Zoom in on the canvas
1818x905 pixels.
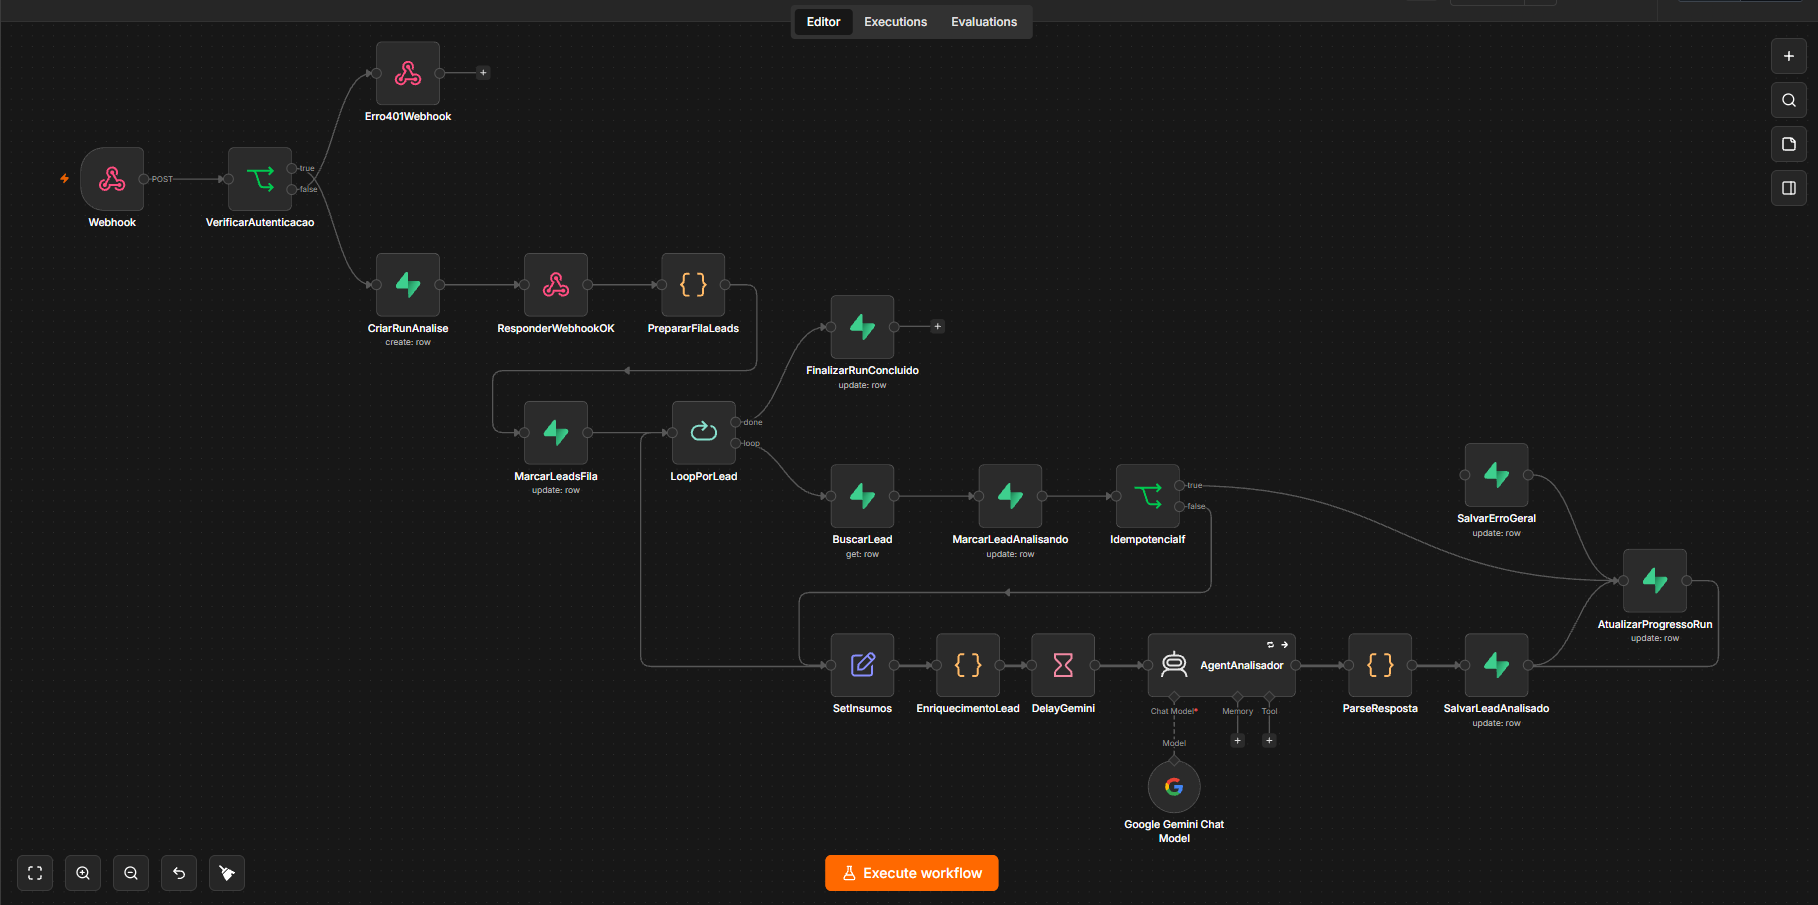[x=83, y=873]
